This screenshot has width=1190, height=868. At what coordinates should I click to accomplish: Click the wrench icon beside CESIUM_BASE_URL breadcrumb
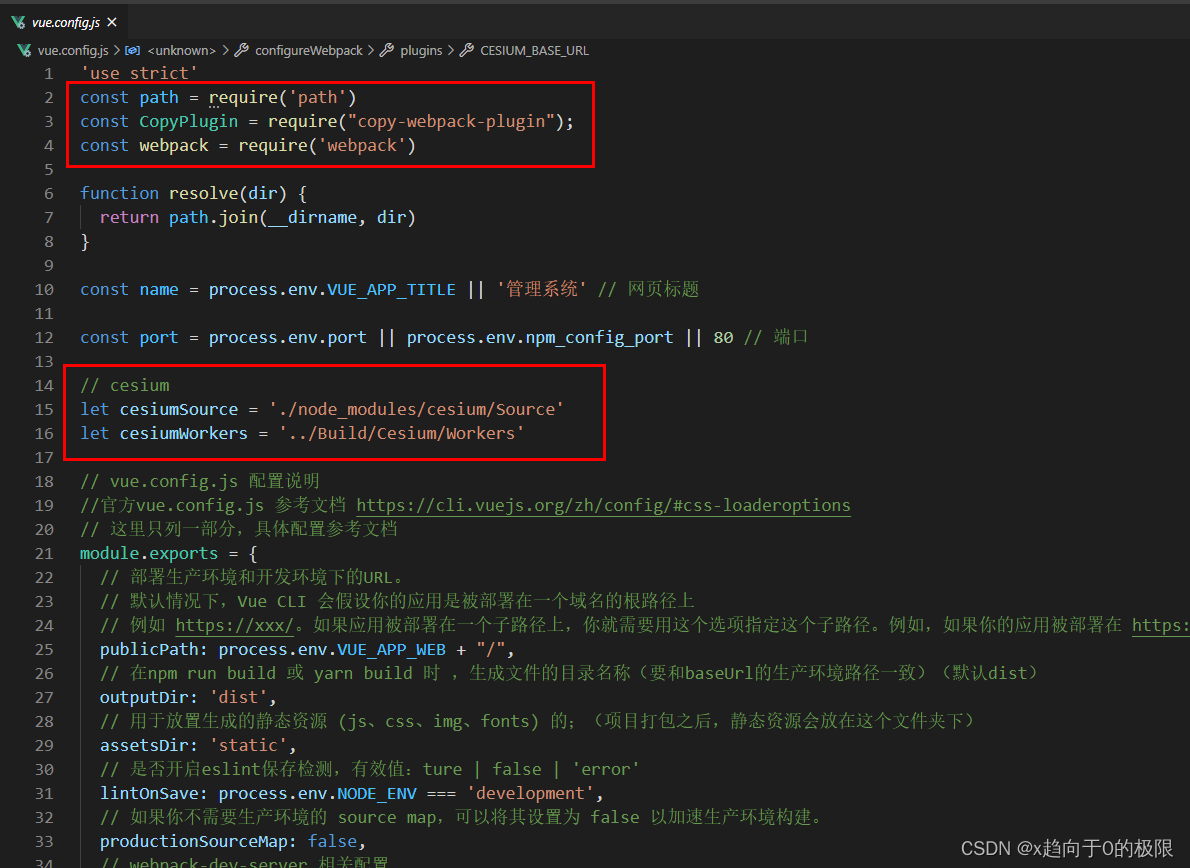point(466,49)
